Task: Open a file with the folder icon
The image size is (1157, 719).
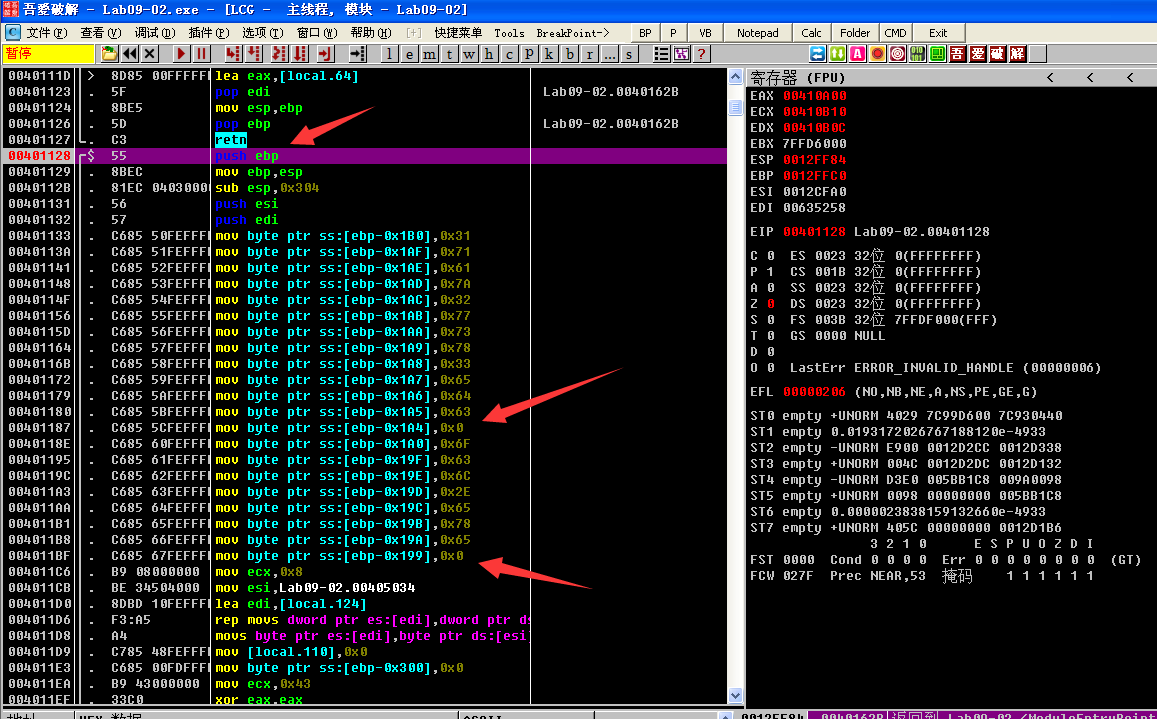Action: pyautogui.click(x=109, y=54)
